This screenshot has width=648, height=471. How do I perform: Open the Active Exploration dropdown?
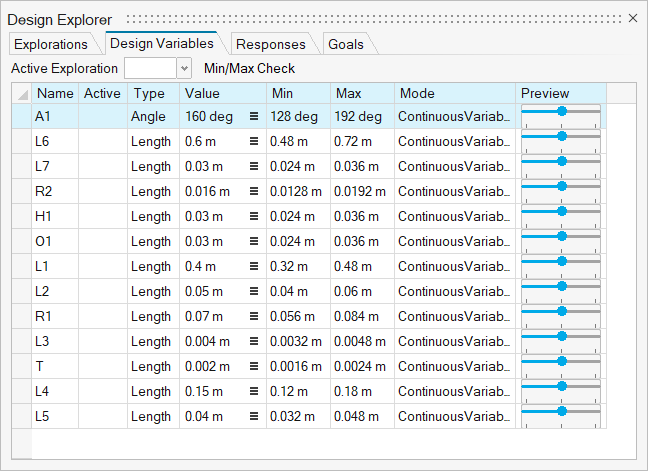pyautogui.click(x=184, y=68)
